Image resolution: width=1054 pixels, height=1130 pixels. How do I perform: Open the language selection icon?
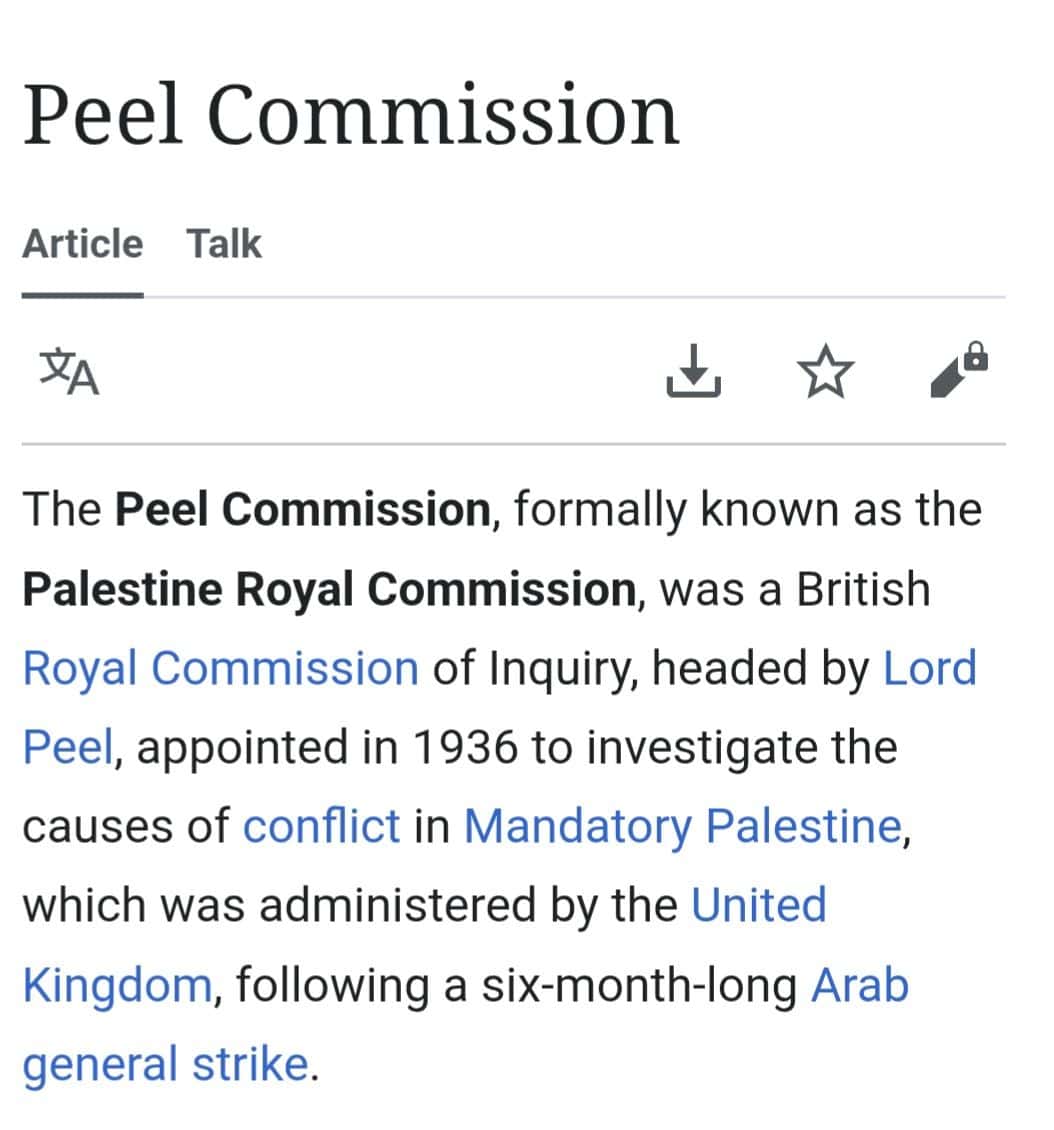(x=69, y=371)
